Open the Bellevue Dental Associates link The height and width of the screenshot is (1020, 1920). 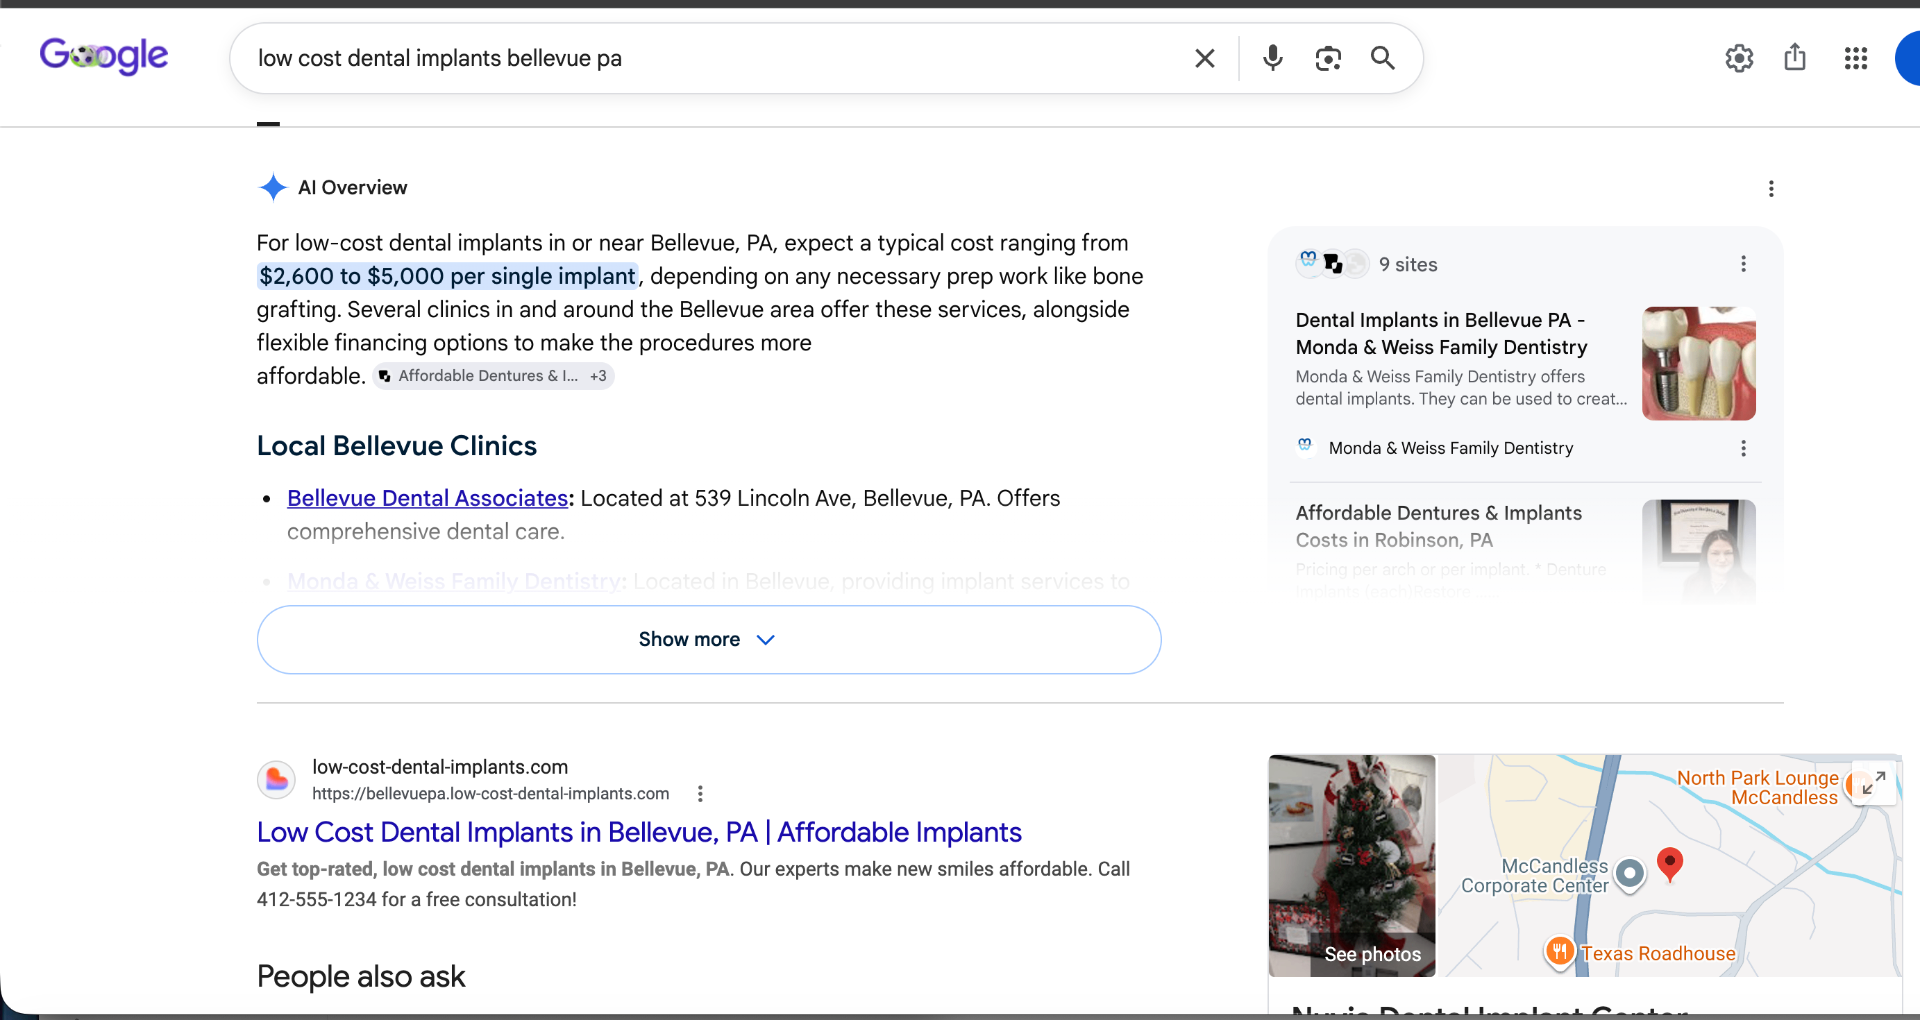click(x=428, y=498)
